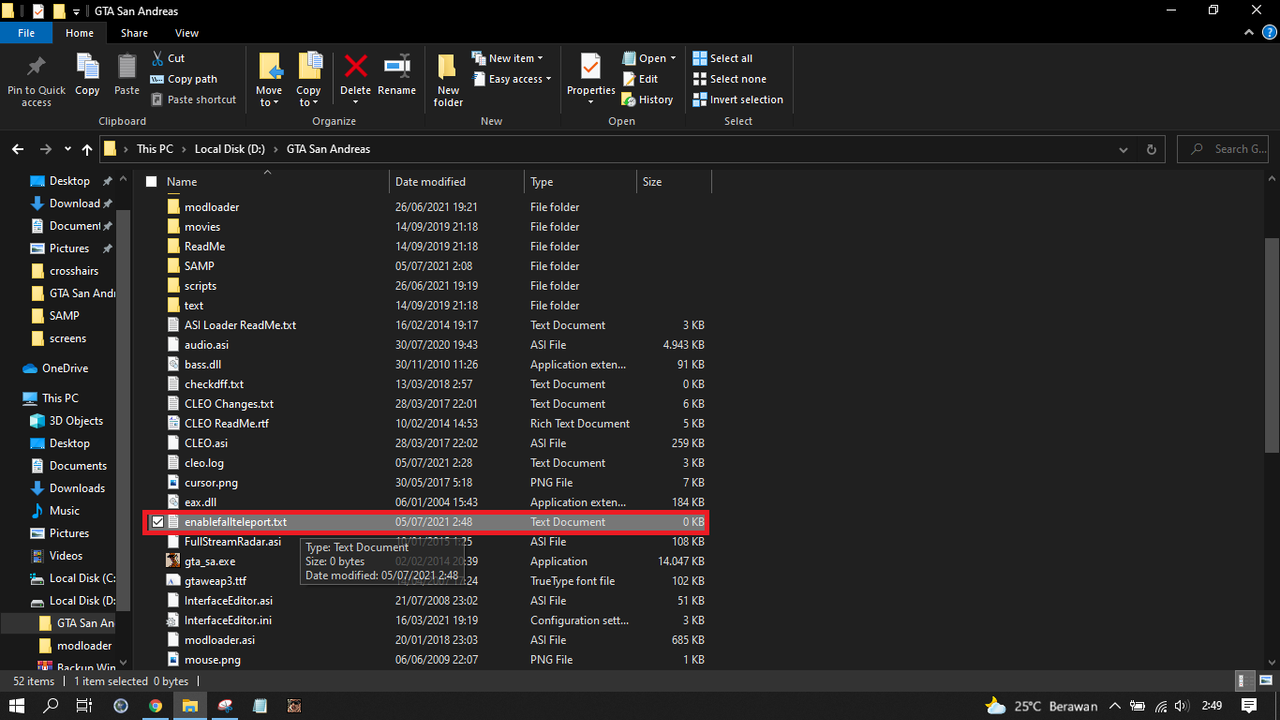
Task: Expand the Open button dropdown arrow
Action: click(x=673, y=58)
